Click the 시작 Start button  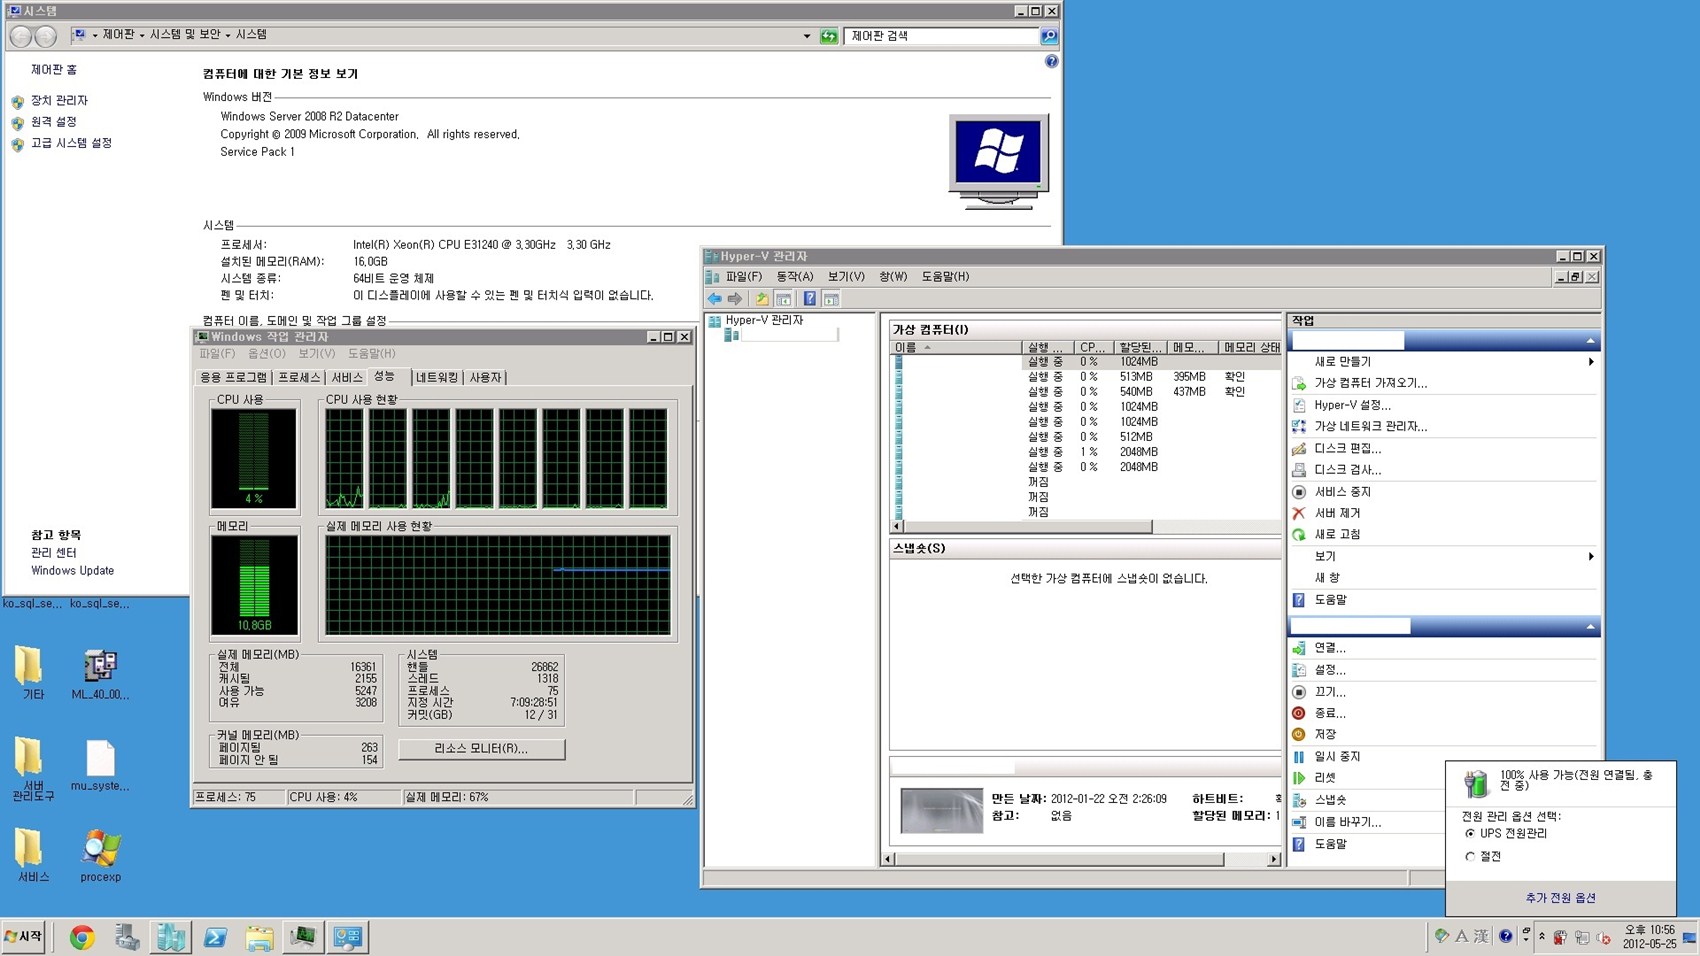(x=24, y=937)
